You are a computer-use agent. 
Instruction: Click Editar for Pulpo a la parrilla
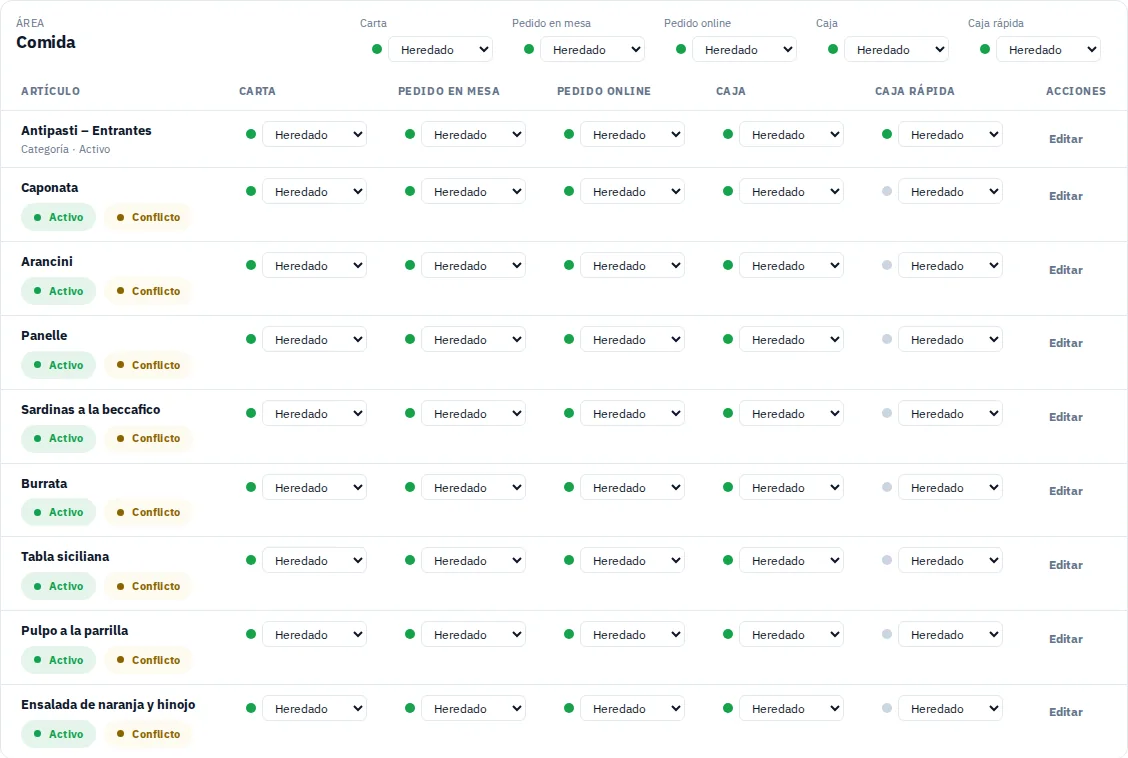point(1065,639)
